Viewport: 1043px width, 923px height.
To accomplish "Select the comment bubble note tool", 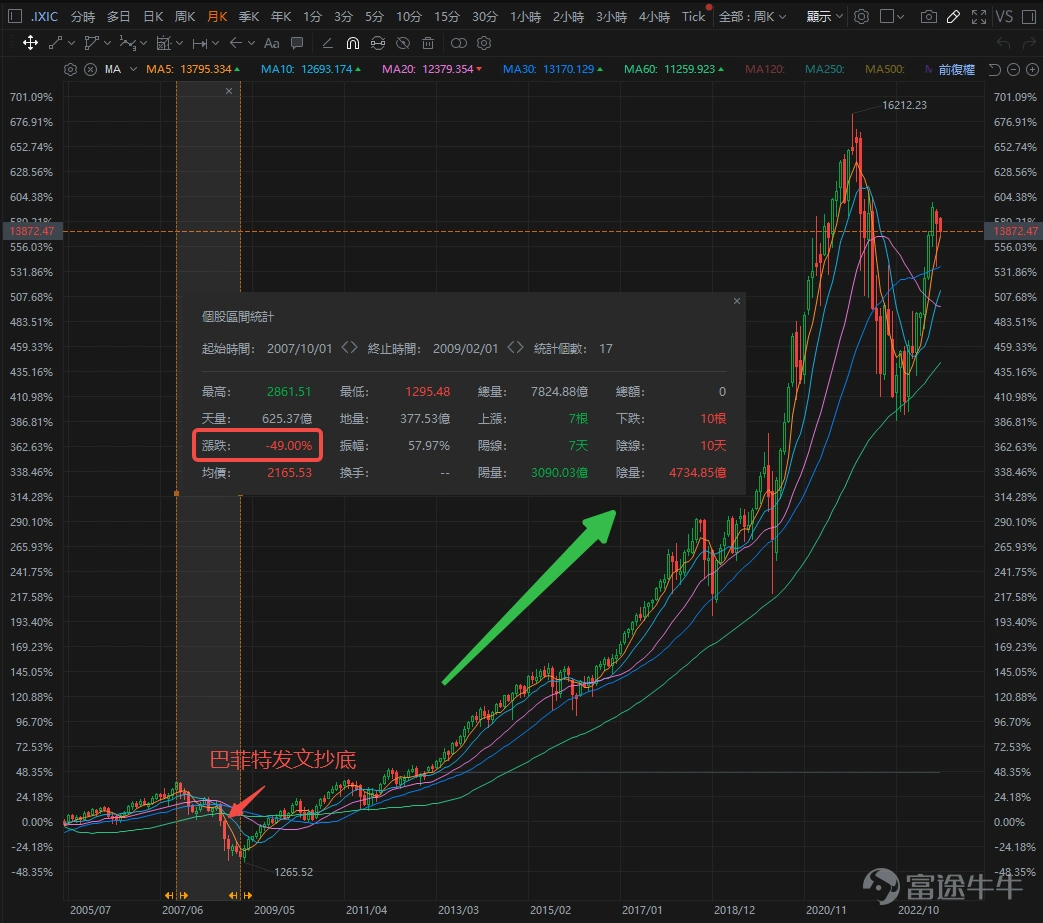I will click(x=297, y=43).
